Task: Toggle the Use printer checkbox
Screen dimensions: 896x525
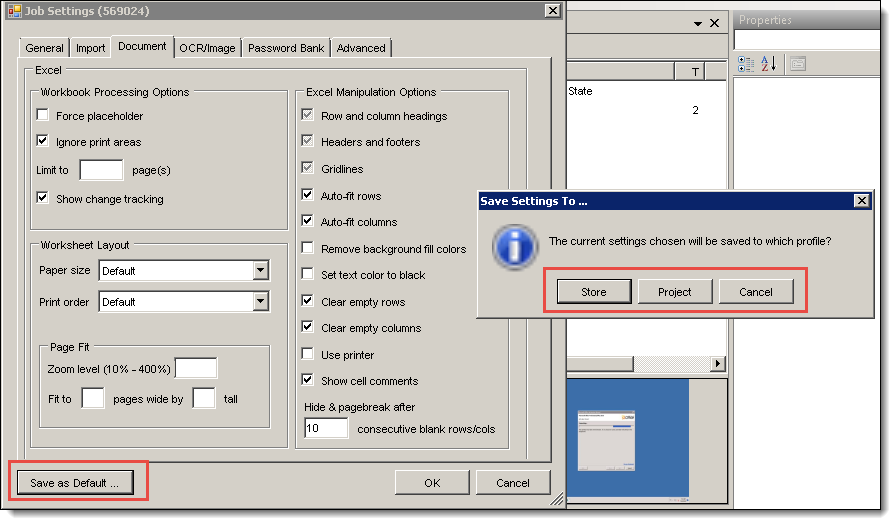Action: [309, 355]
